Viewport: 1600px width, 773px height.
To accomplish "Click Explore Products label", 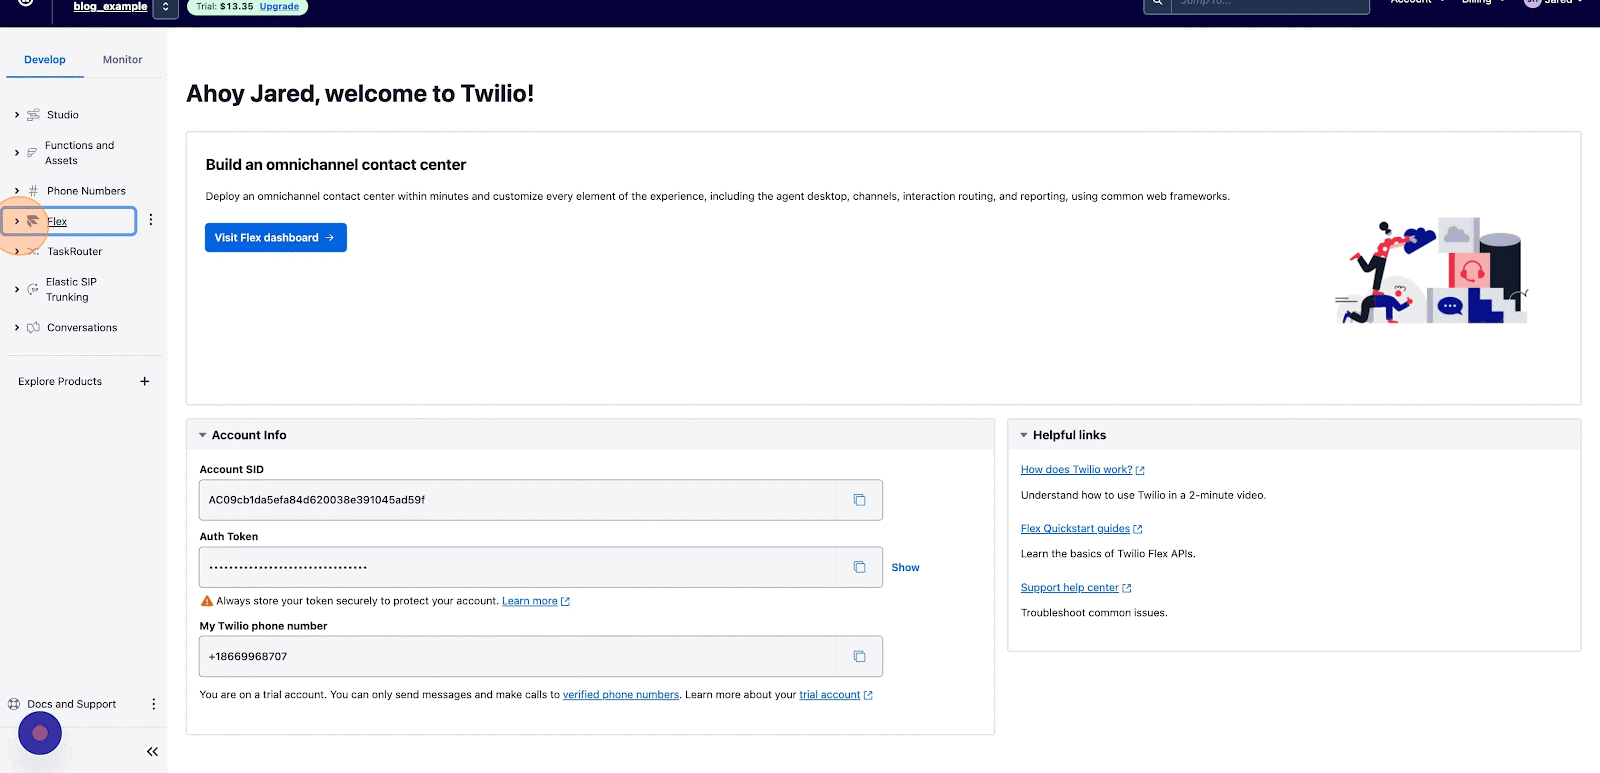I will click(60, 382).
